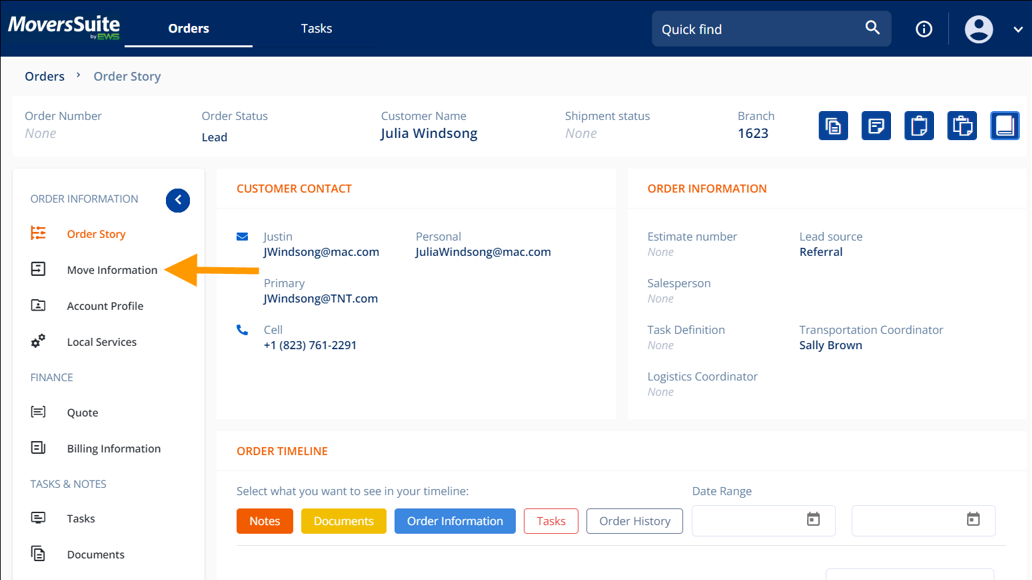
Task: Click the documents copy icon in header
Action: point(833,126)
